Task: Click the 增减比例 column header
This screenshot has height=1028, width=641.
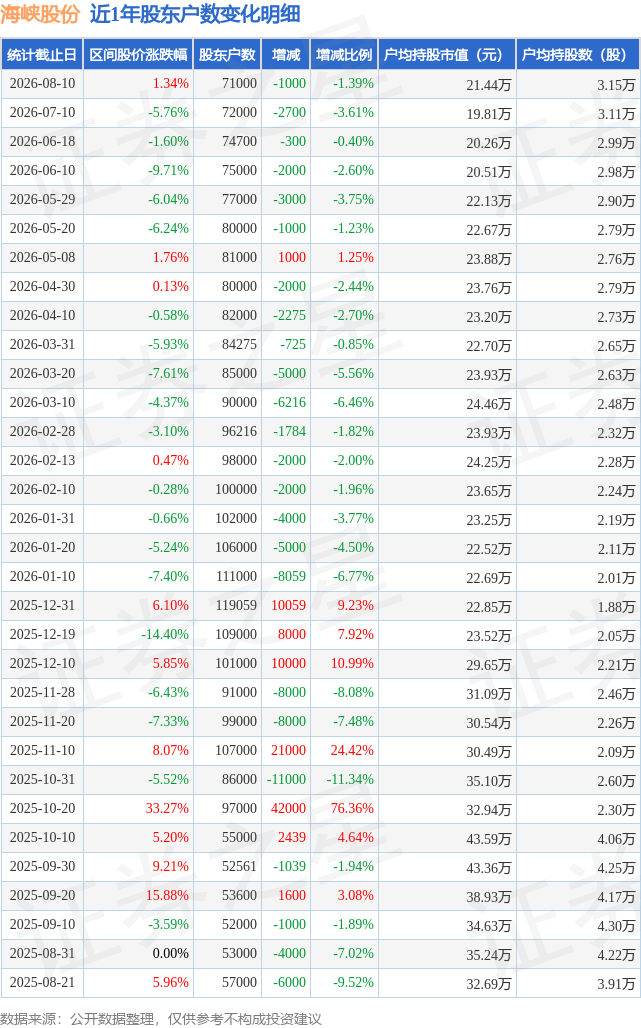Action: pyautogui.click(x=344, y=54)
